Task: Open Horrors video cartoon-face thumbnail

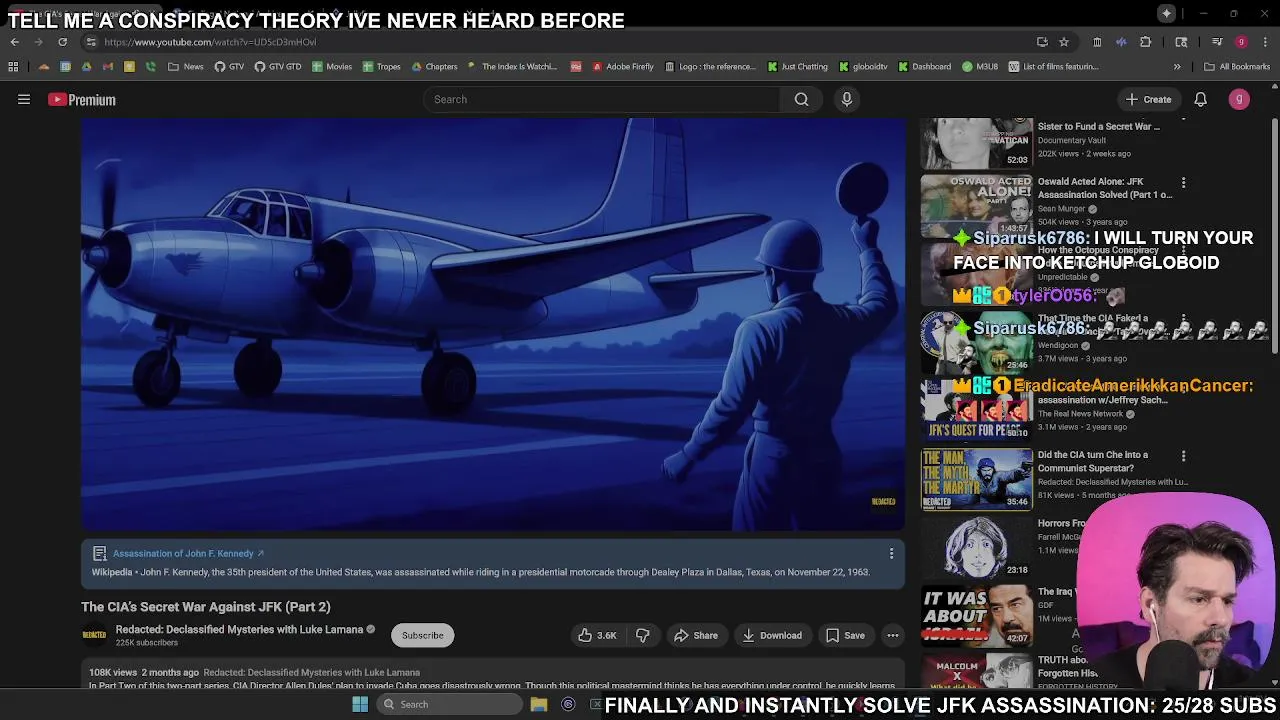Action: pyautogui.click(x=976, y=547)
